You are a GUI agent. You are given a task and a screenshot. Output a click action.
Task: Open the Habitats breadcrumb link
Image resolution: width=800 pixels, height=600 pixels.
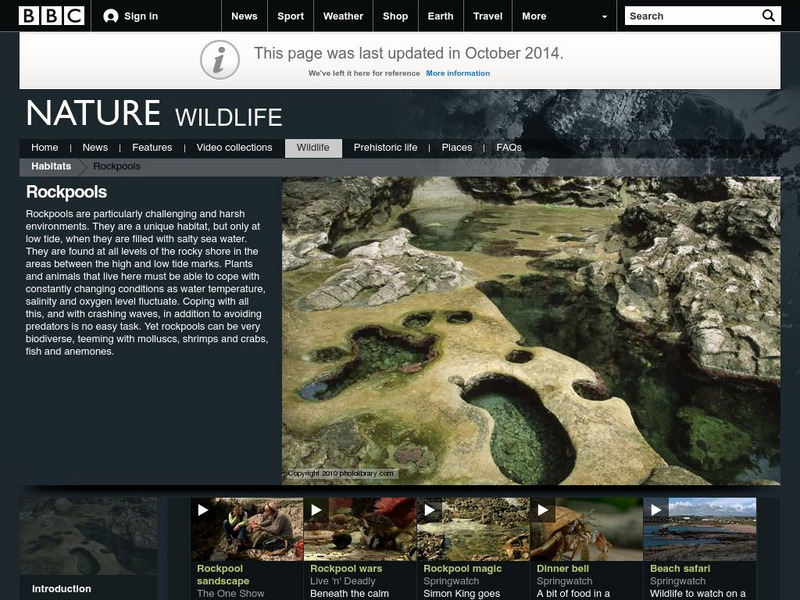point(50,166)
